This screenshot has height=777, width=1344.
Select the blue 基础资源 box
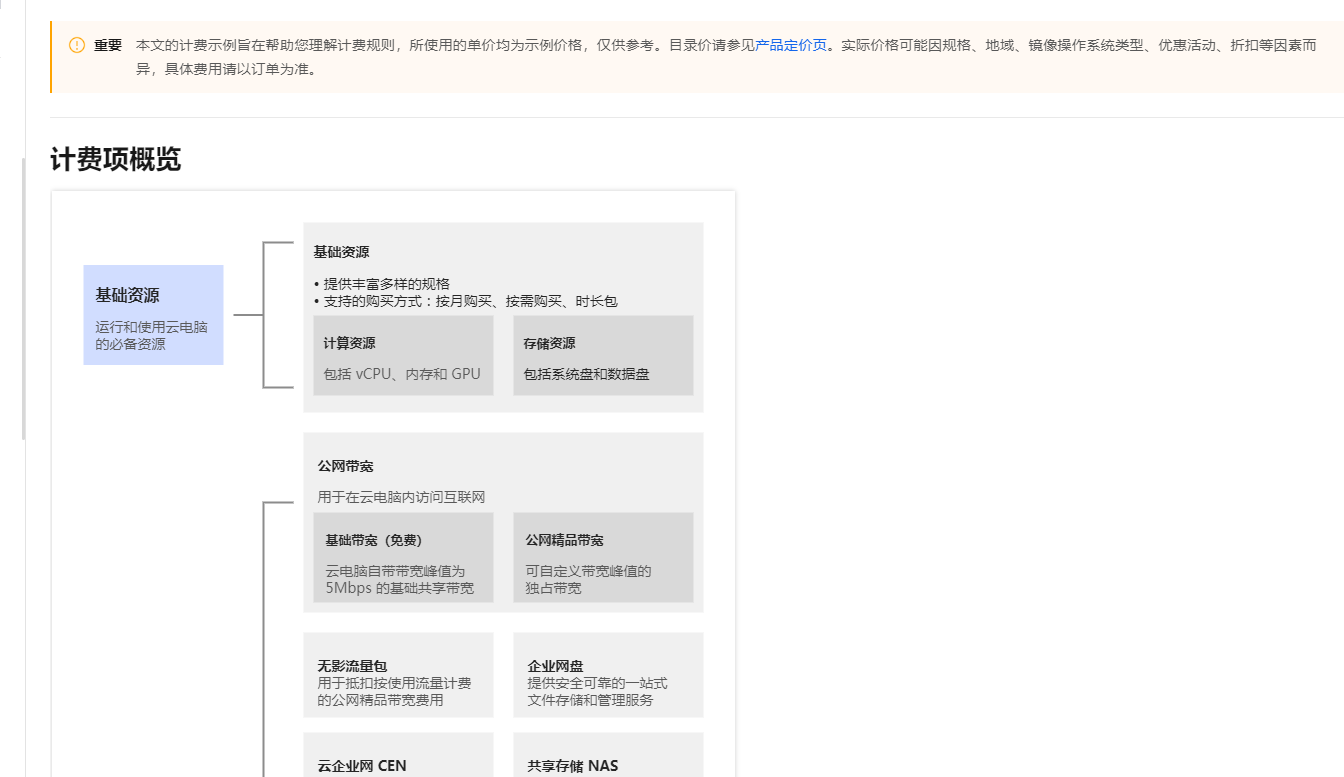pyautogui.click(x=153, y=315)
